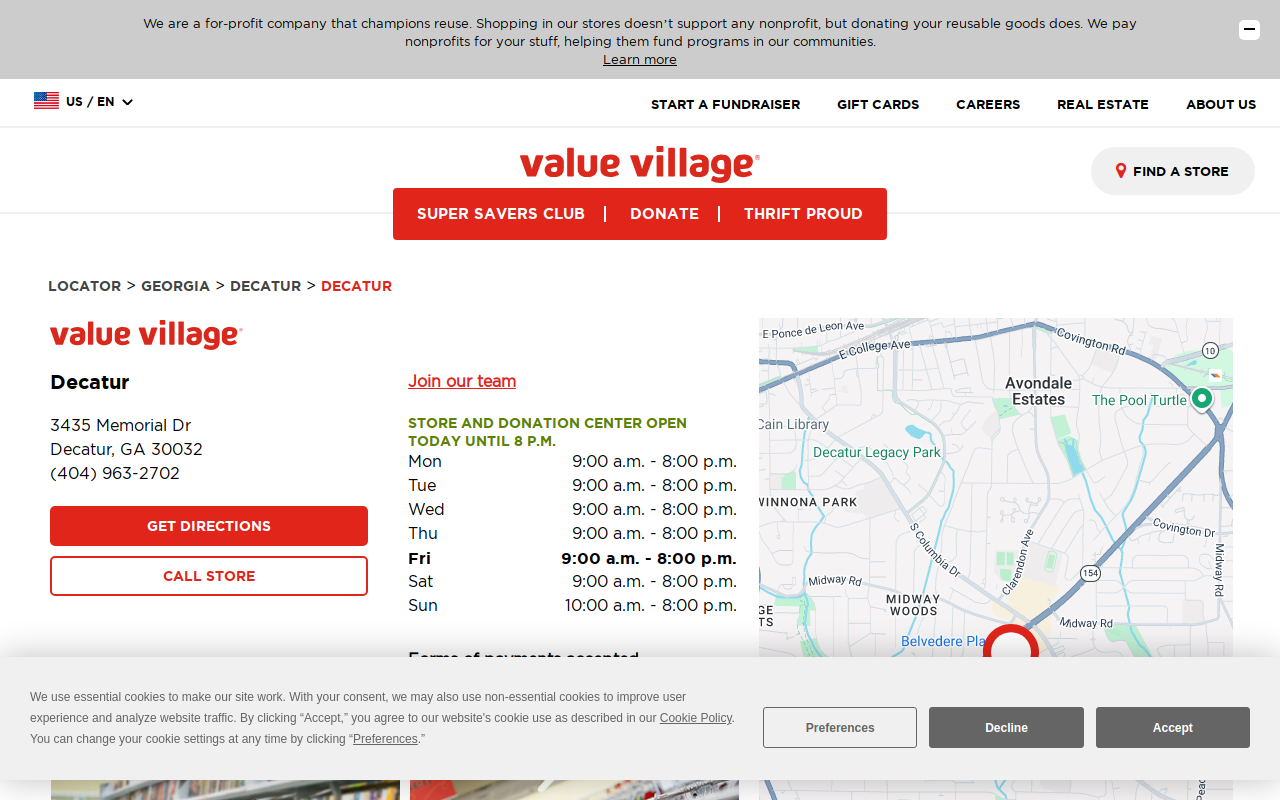Open Super Savers Club tab
This screenshot has width=1280, height=800.
tap(500, 214)
